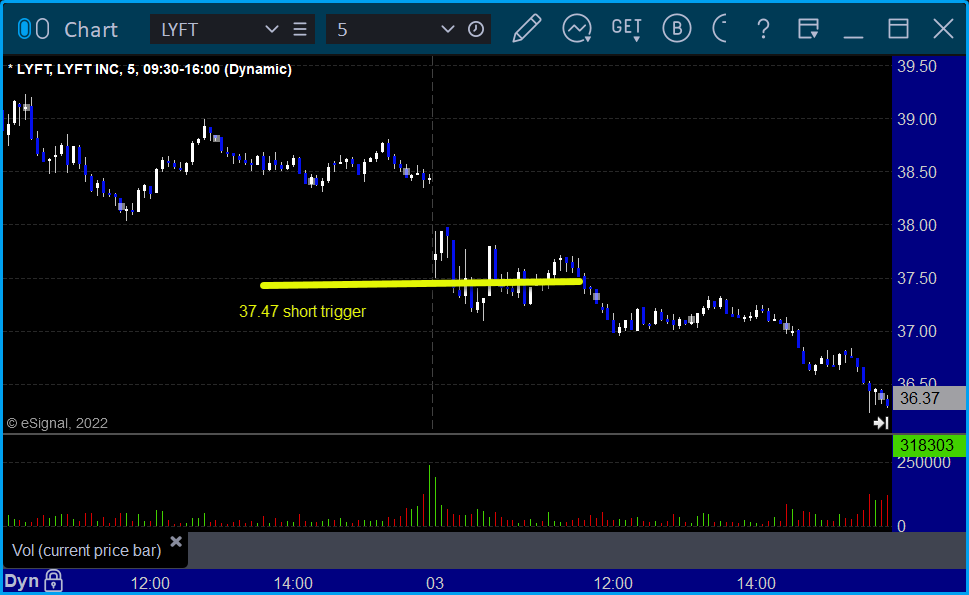Click the green 318303 volume value

pyautogui.click(x=929, y=445)
